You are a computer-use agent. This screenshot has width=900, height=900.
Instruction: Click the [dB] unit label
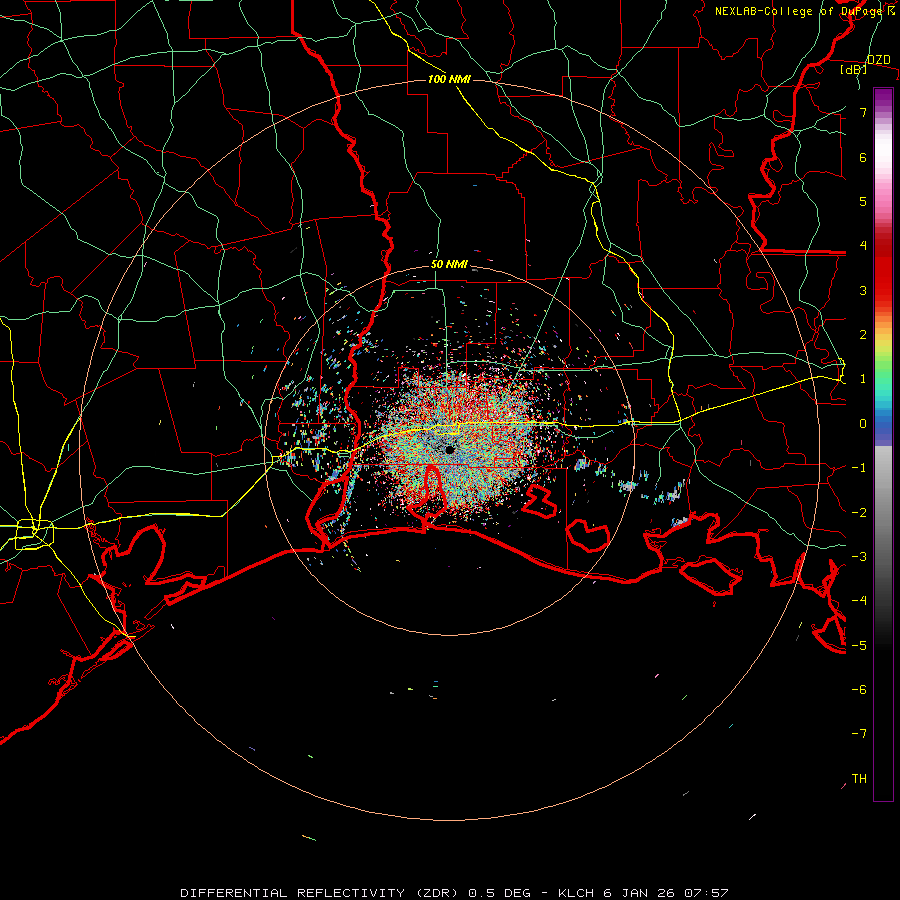[854, 69]
